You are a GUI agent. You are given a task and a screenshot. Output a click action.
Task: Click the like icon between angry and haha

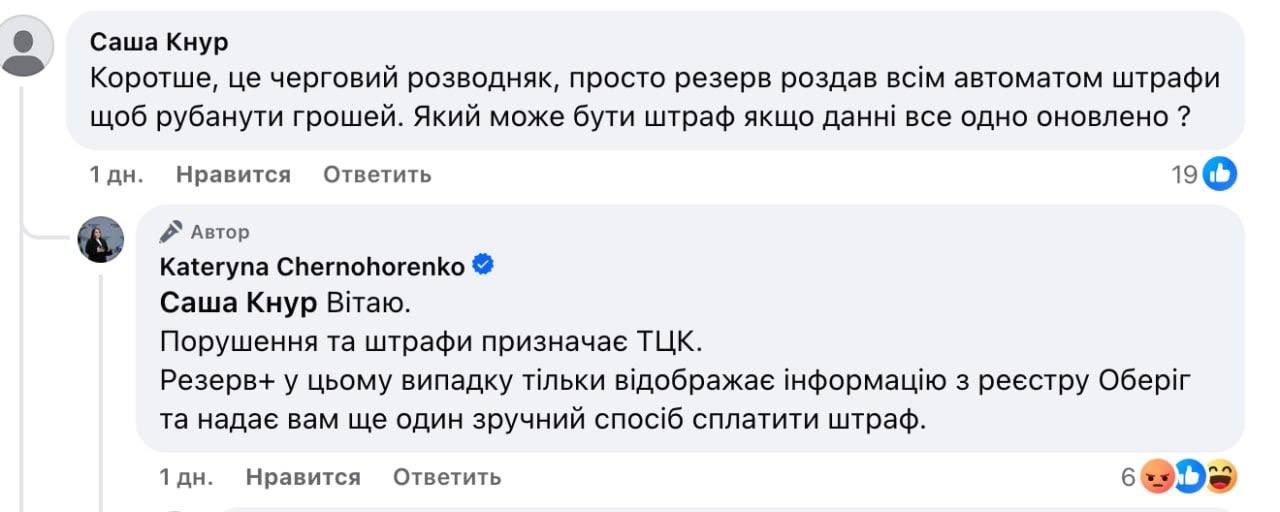pyautogui.click(x=1190, y=477)
